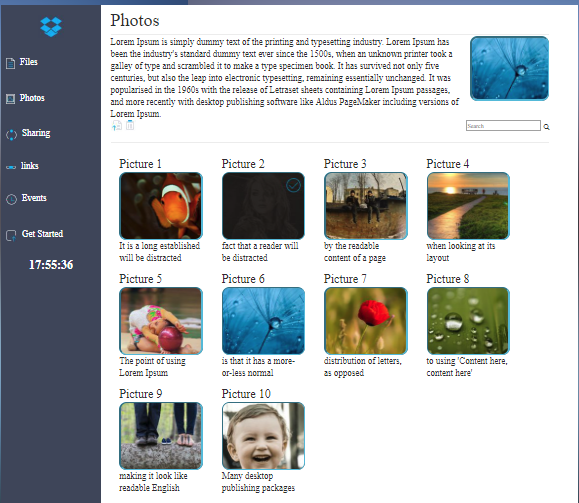Click the large blue dandelion header image
Screen dimensions: 579x503
coord(510,68)
